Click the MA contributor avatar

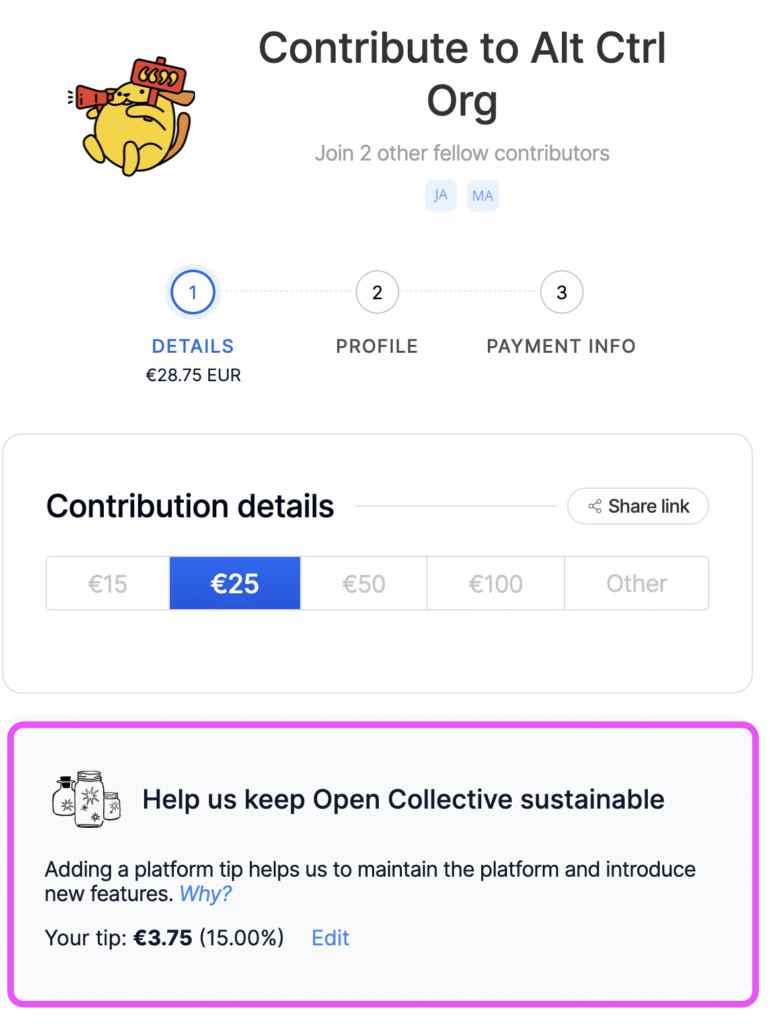click(x=483, y=195)
